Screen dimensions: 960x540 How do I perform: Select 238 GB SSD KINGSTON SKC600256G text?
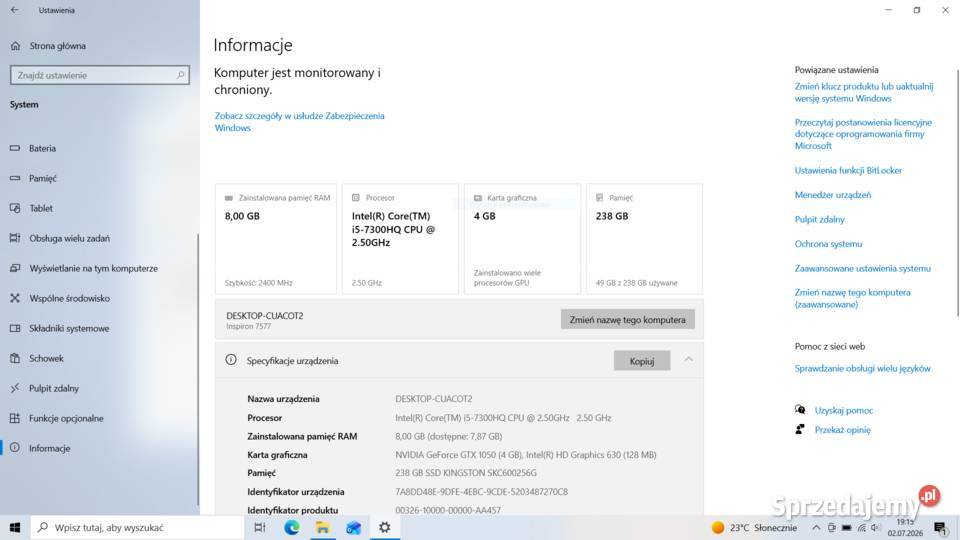[x=466, y=473]
